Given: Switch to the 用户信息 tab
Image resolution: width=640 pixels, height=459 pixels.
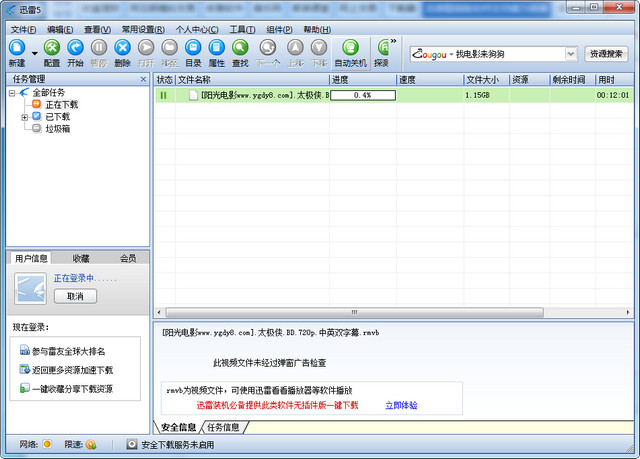Looking at the screenshot, I should 31,258.
